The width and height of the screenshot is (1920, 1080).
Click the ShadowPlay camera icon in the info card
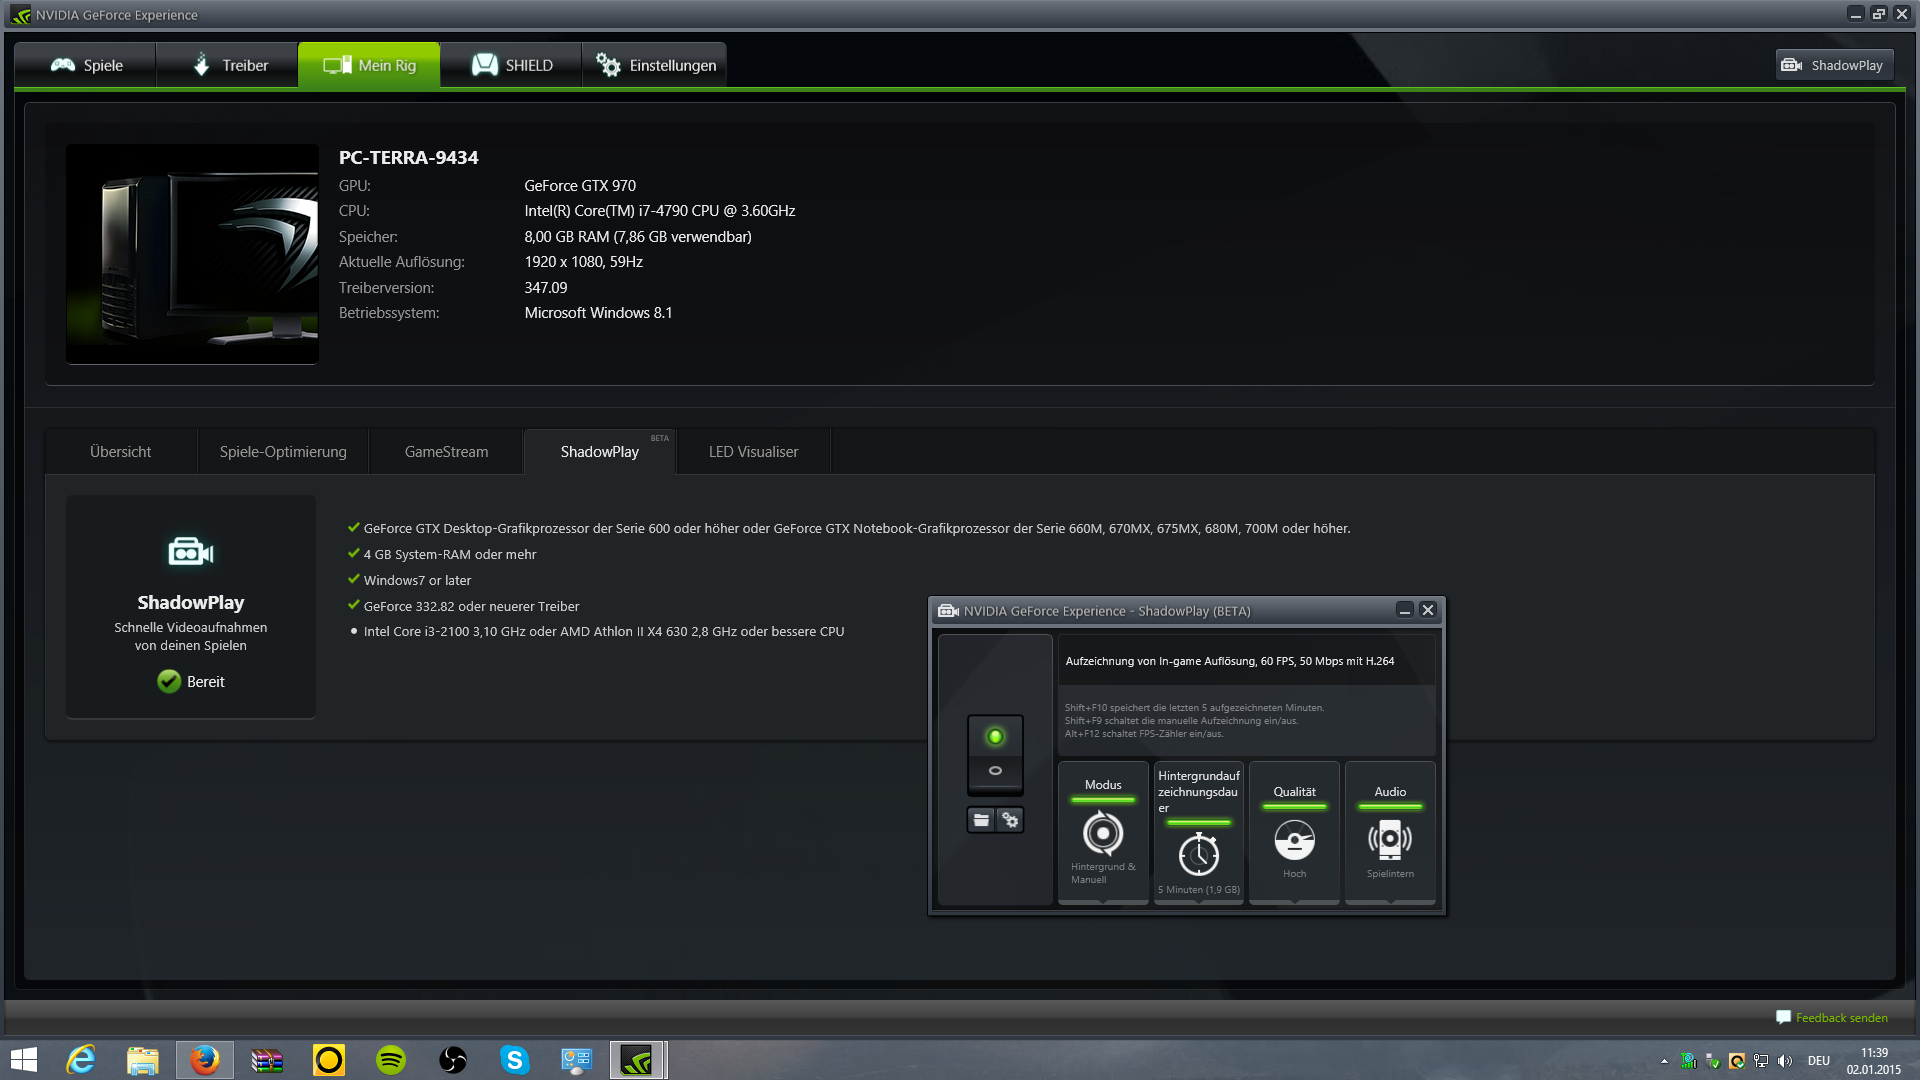191,551
